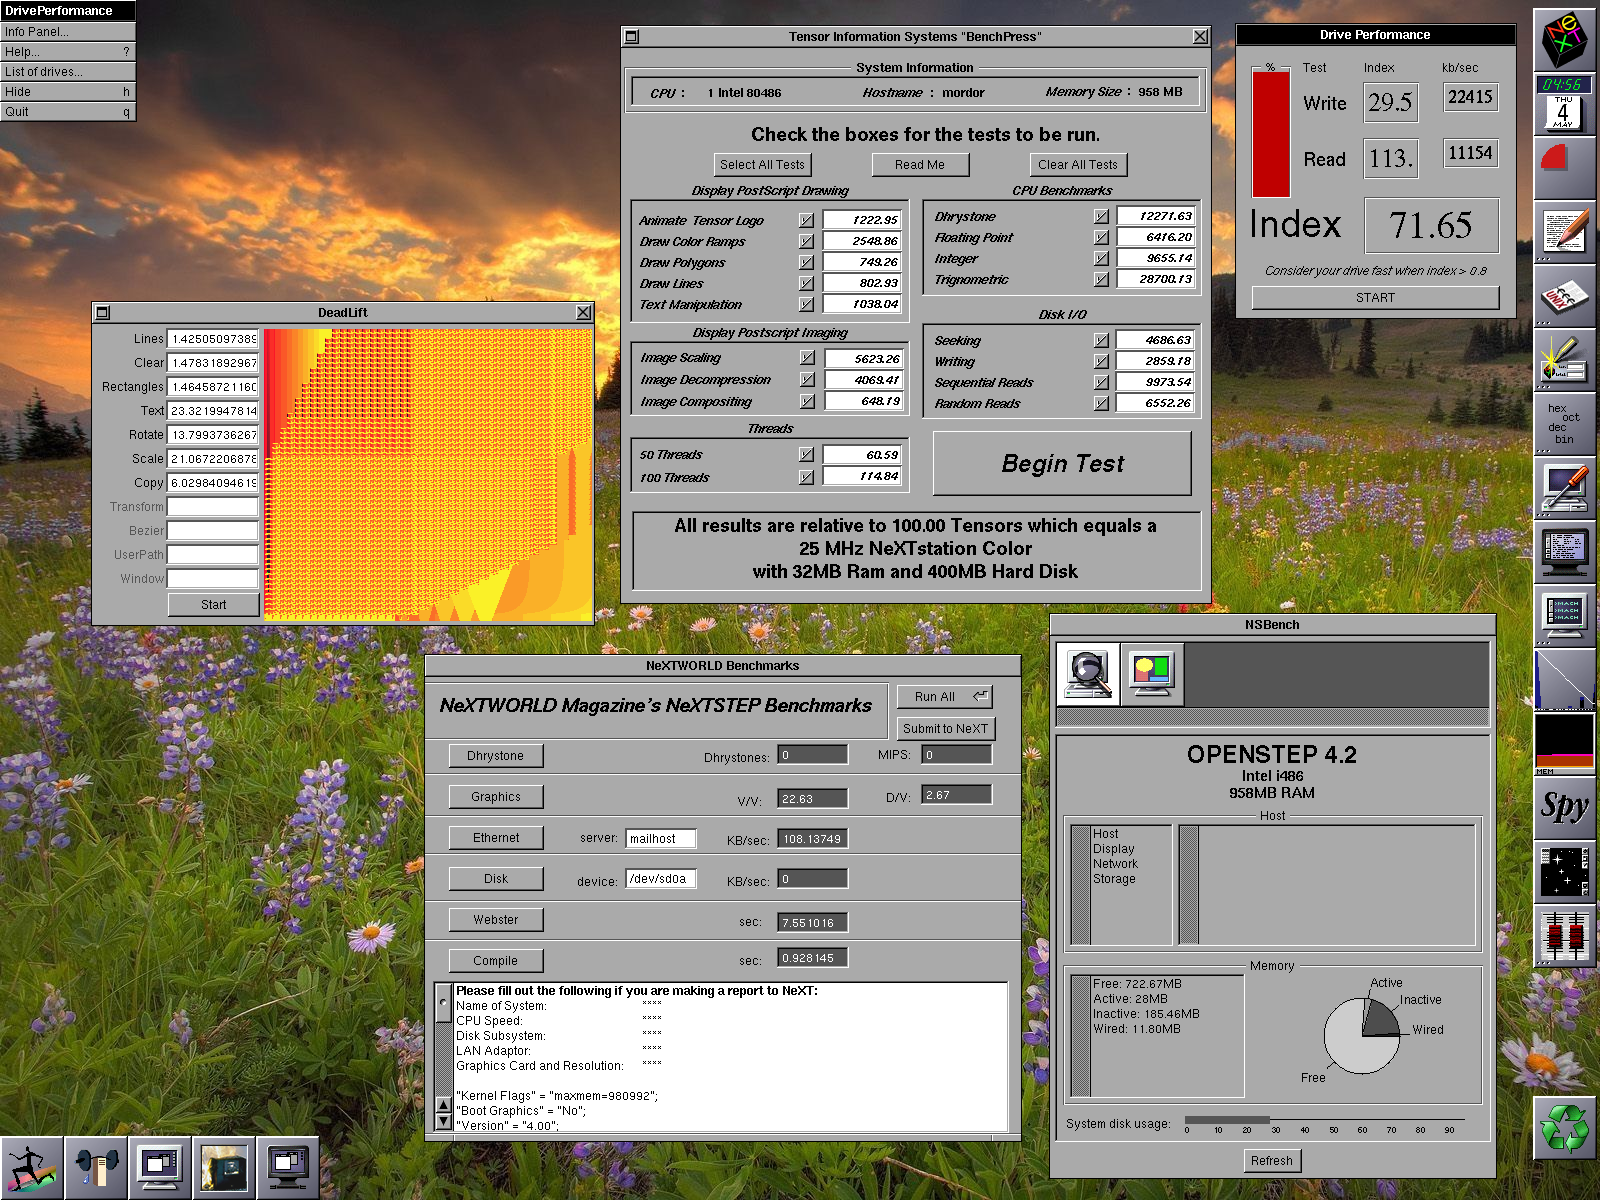1600x1200 pixels.
Task: Click the server input field
Action: [x=660, y=839]
